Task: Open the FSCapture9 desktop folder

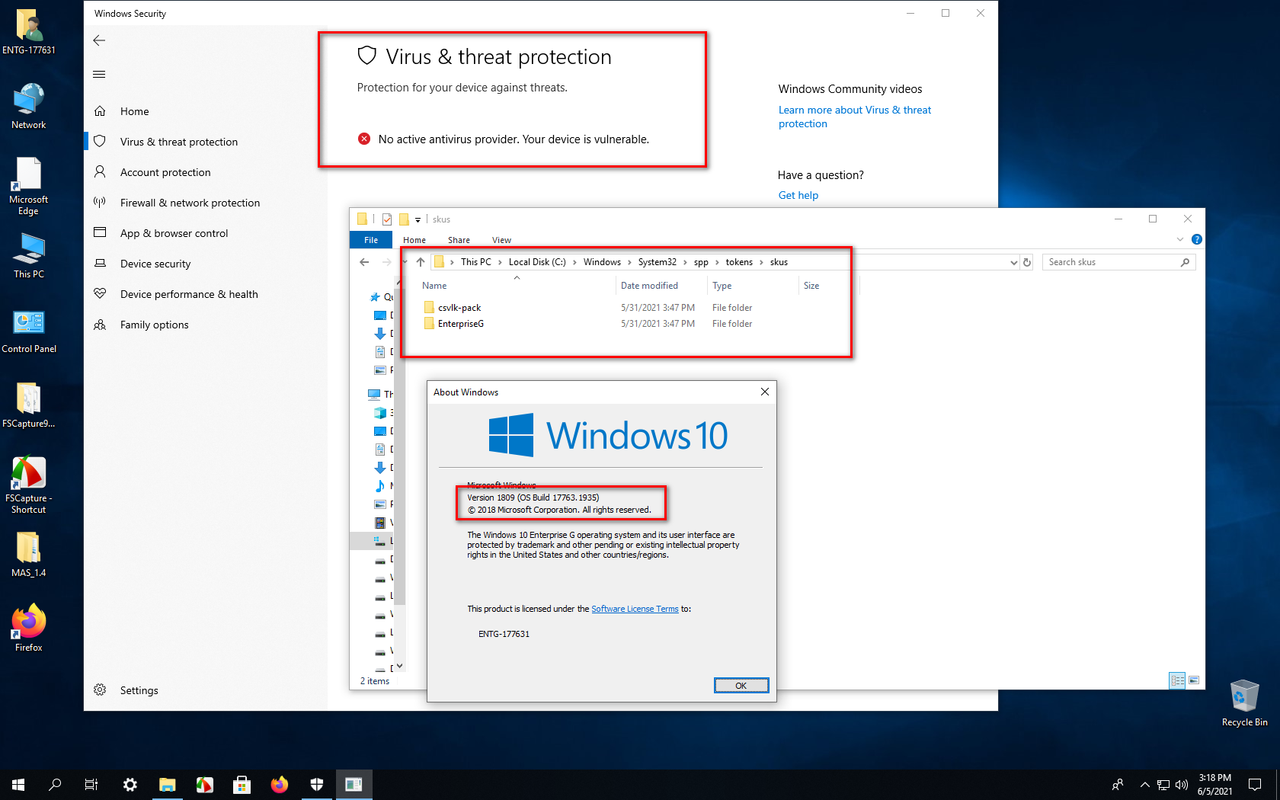Action: tap(28, 405)
